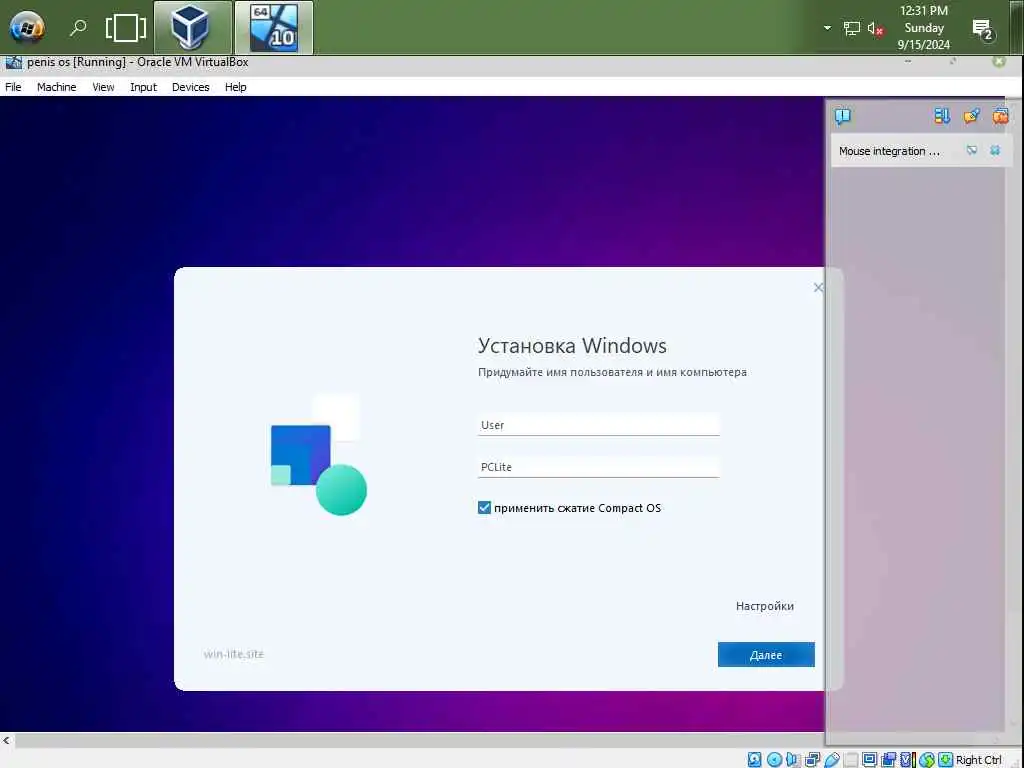This screenshot has width=1024, height=768.
Task: Click the recording status icon
Action: click(888, 760)
